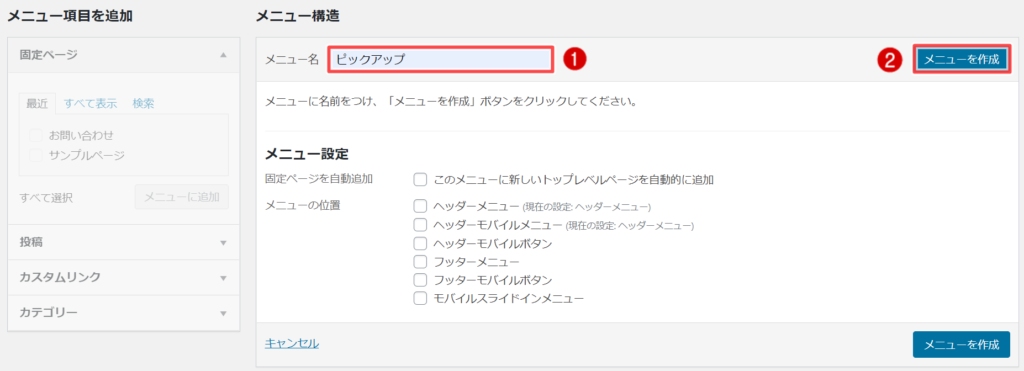Click the top メニューを作成 button
1024x371 pixels.
[961, 59]
